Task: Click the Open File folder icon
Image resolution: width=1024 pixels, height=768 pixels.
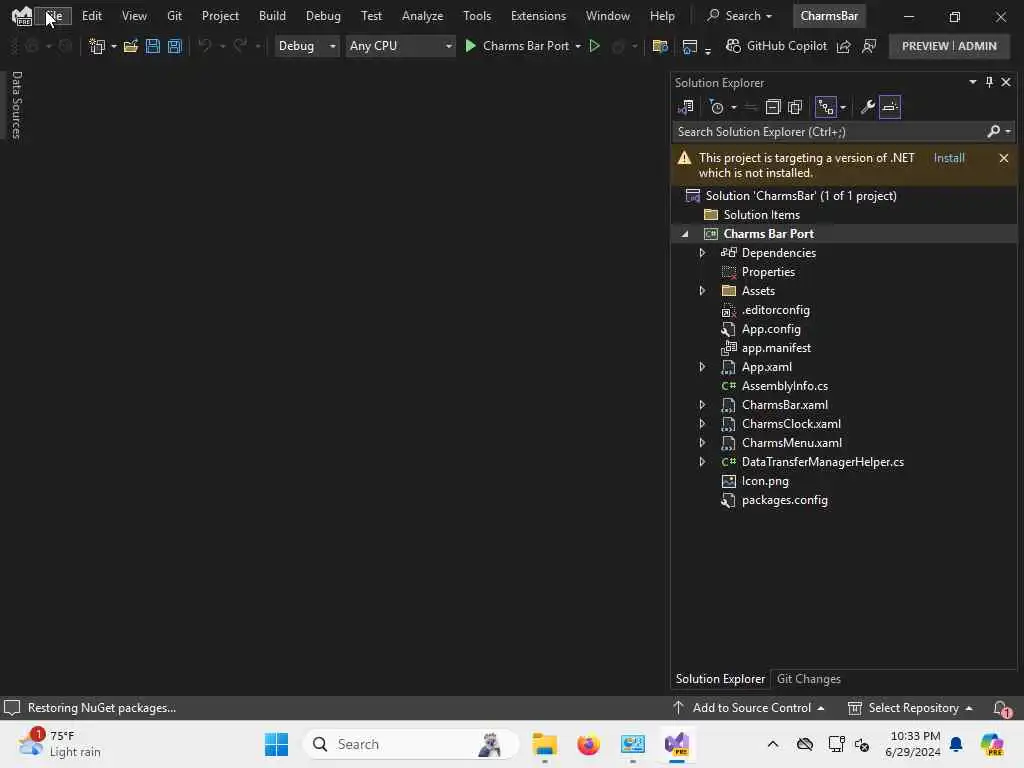Action: pyautogui.click(x=131, y=46)
